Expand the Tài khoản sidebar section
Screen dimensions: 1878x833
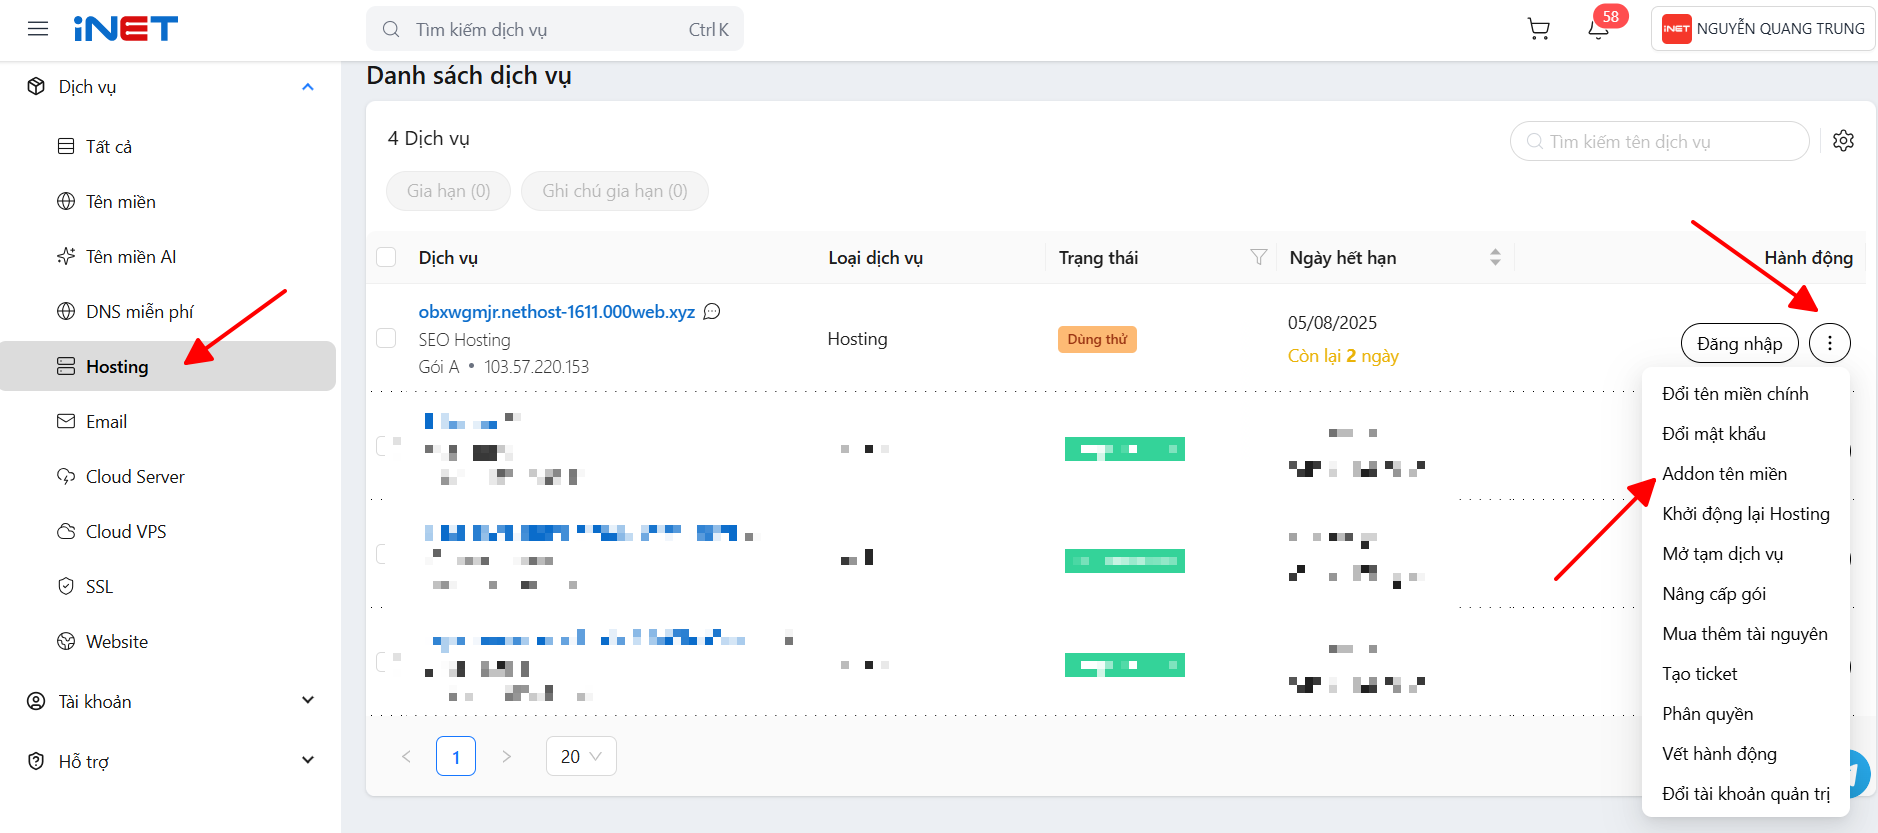[308, 701]
